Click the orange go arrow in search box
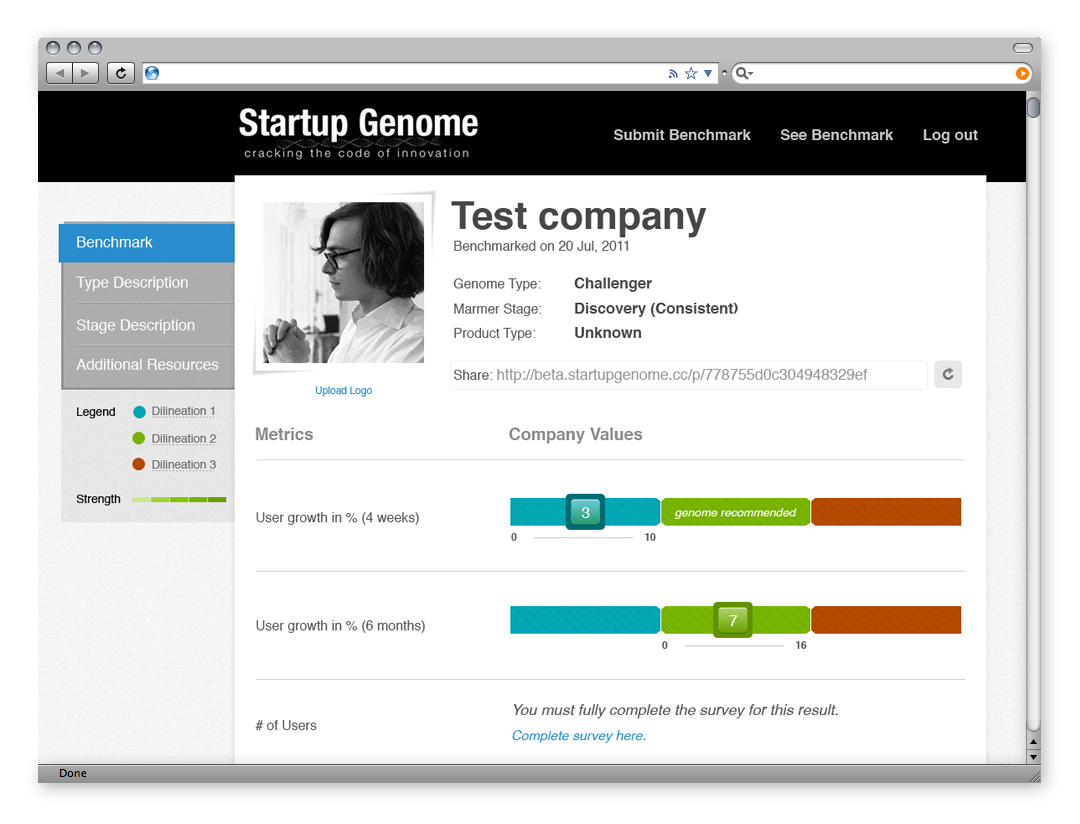Viewport: 1080px width, 824px height. 1022,73
